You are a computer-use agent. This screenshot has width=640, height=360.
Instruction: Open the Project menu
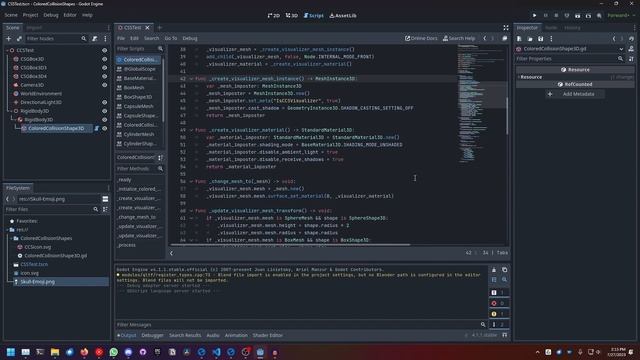(30, 15)
